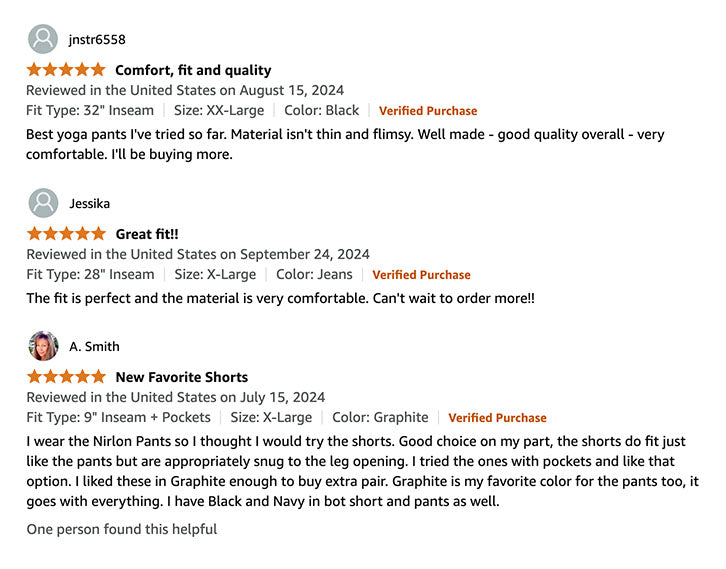Click the A. Smith reviewer name
Screen dimensions: 726x569
click(94, 347)
